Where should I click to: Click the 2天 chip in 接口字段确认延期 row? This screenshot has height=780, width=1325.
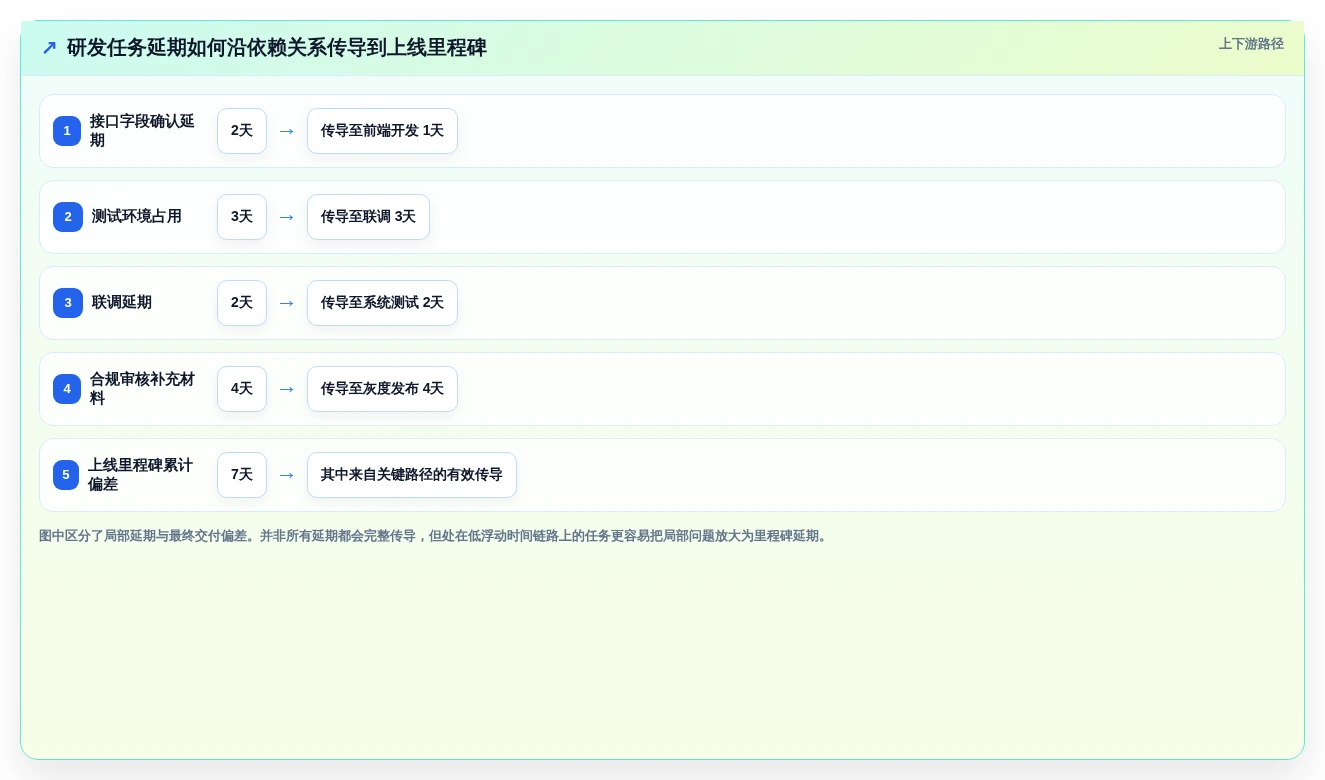pos(242,131)
